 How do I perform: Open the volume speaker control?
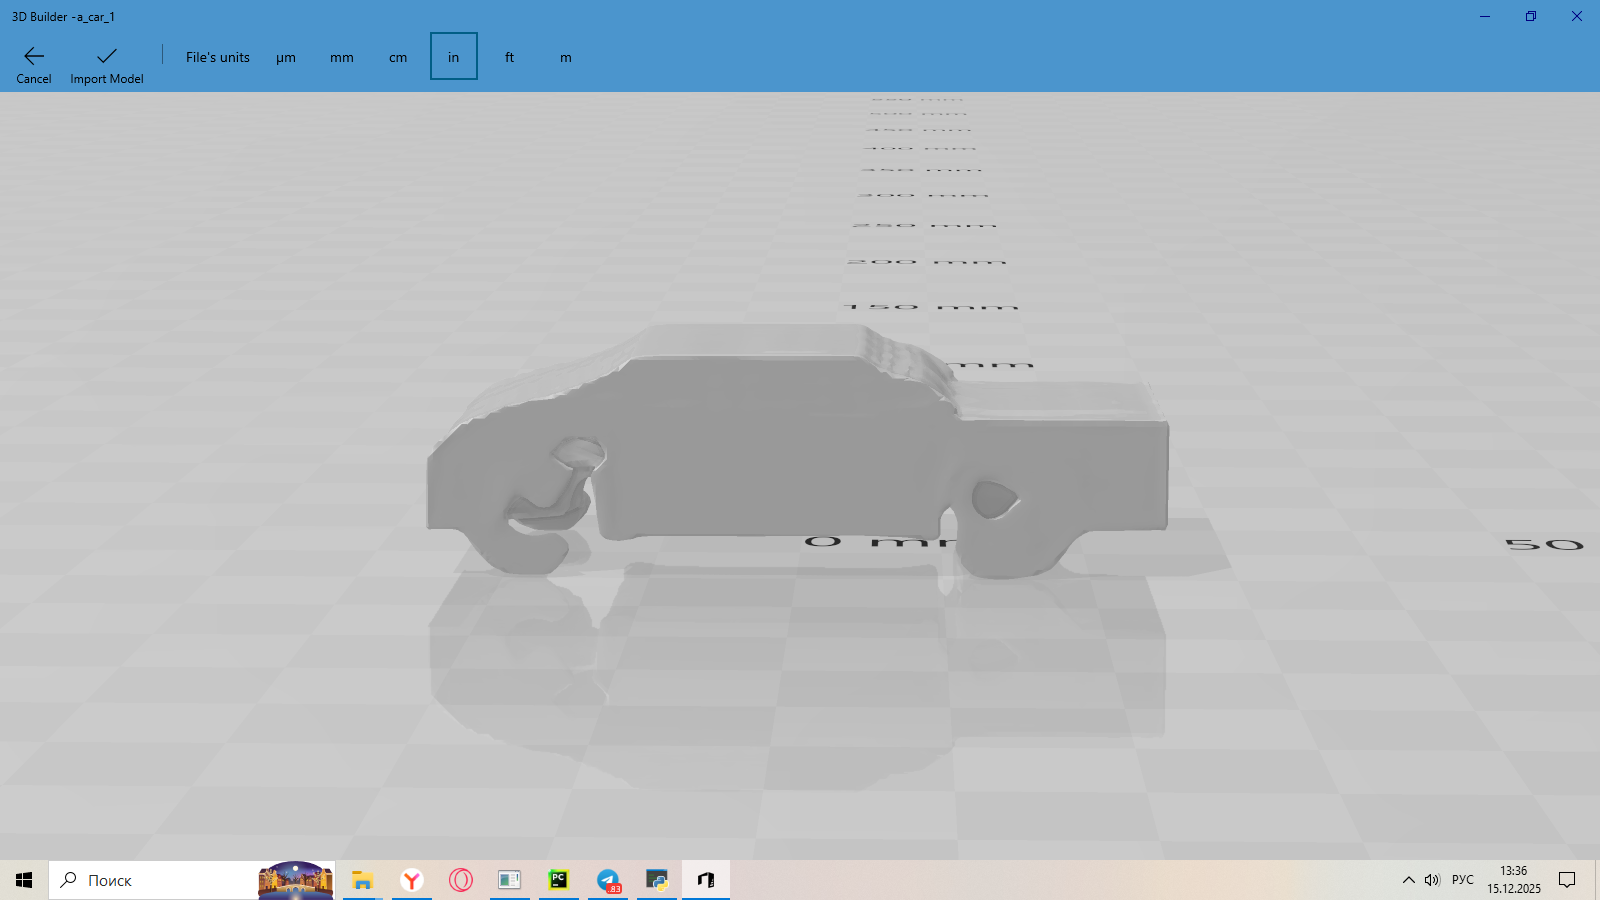1432,880
